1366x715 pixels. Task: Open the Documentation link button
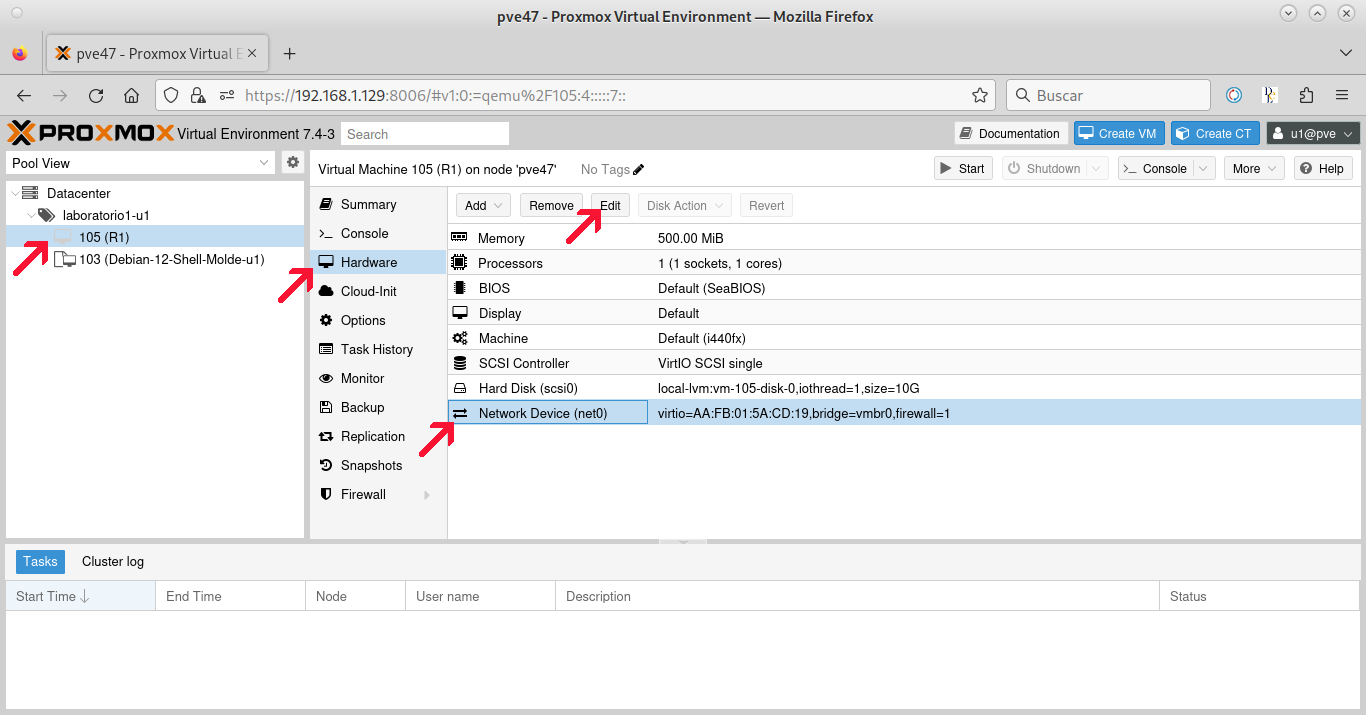point(1011,133)
